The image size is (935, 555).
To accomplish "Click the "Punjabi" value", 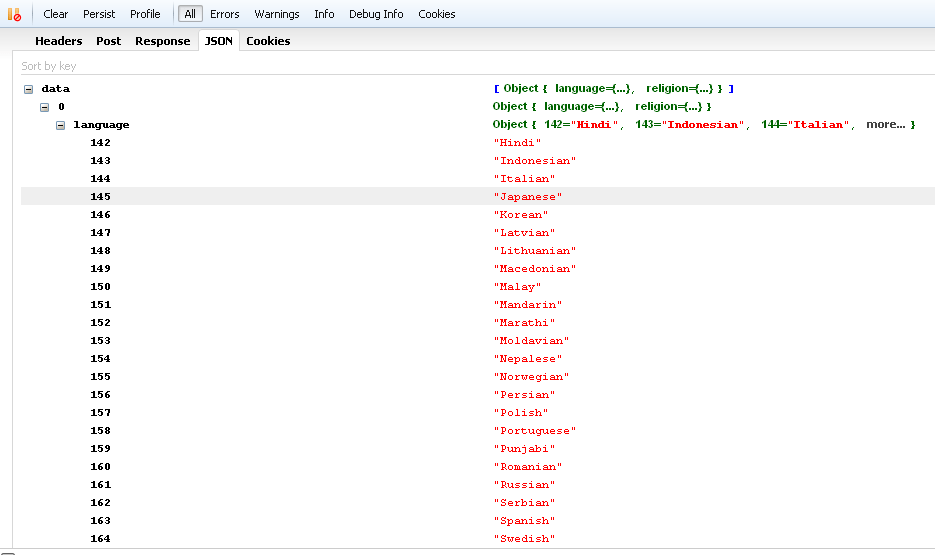I will pos(524,448).
